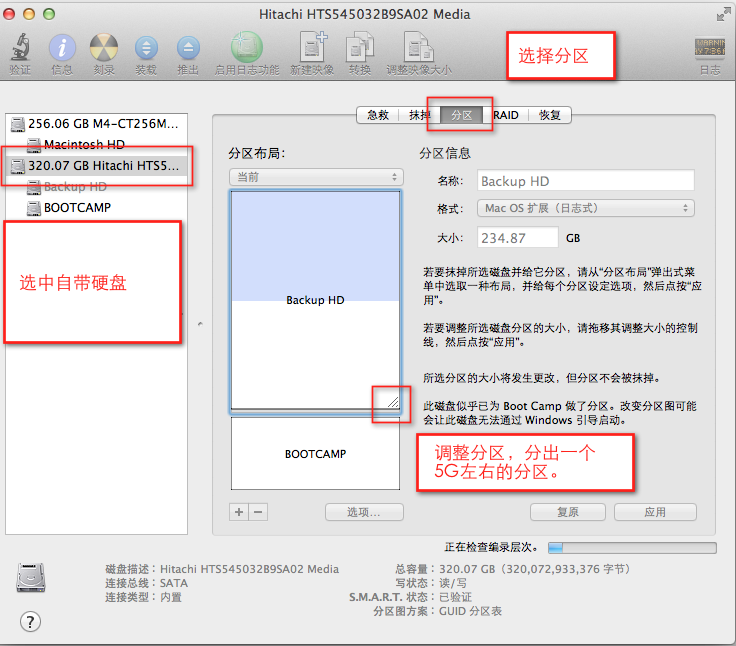Select the 256.06 GB M4-CT256M disk

[x=96, y=124]
